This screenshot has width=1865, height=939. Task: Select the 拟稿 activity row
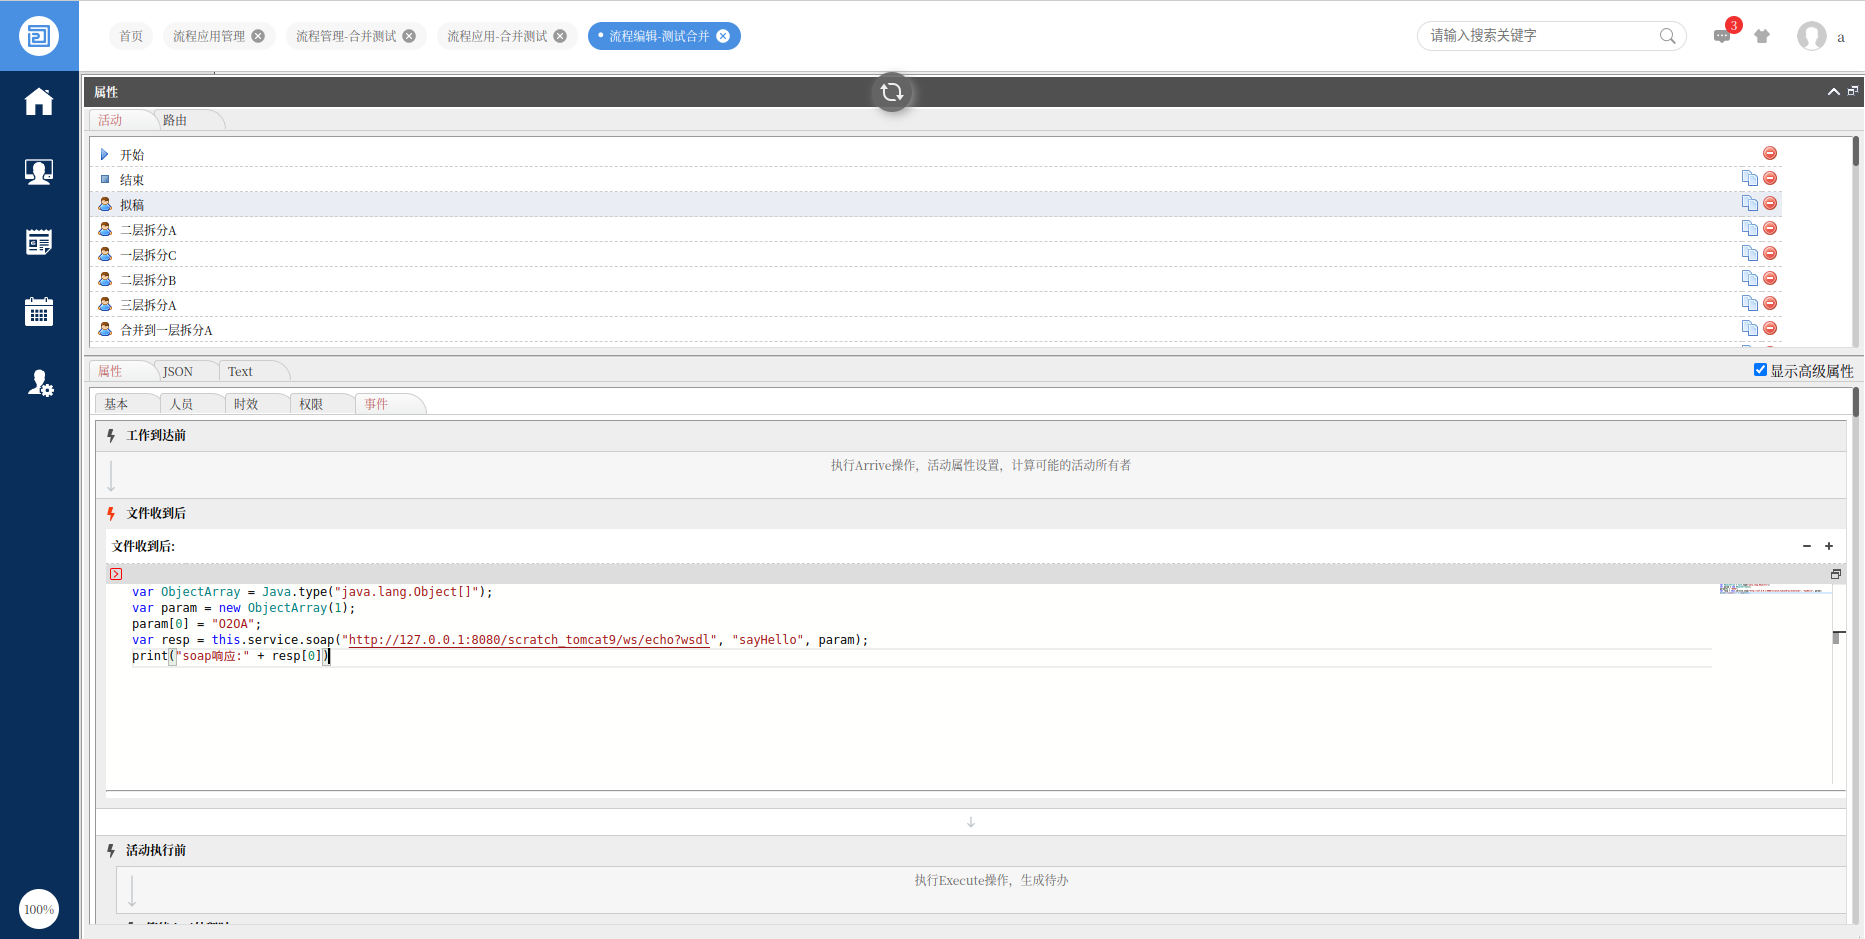point(935,204)
